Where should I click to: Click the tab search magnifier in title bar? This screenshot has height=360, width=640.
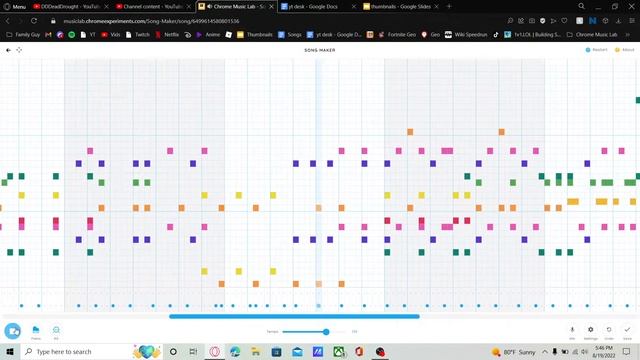[581, 6]
